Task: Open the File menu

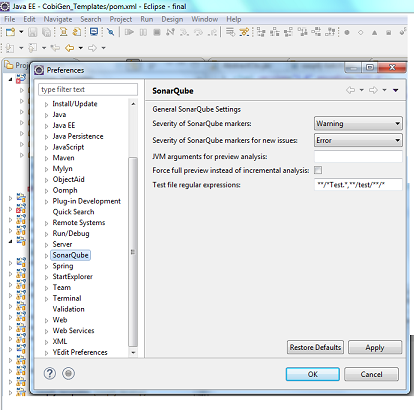Action: coord(10,19)
